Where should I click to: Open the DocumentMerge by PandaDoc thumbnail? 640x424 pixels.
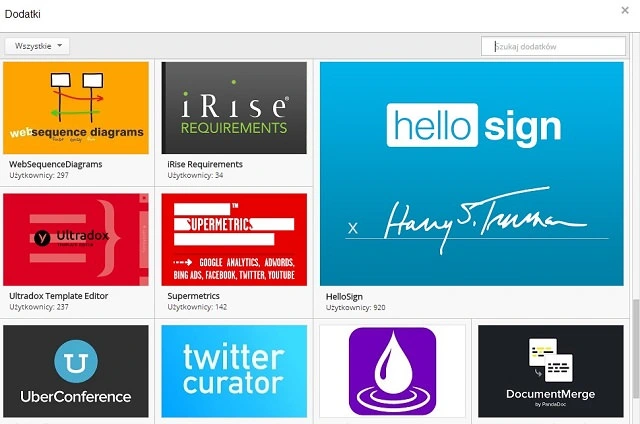551,371
